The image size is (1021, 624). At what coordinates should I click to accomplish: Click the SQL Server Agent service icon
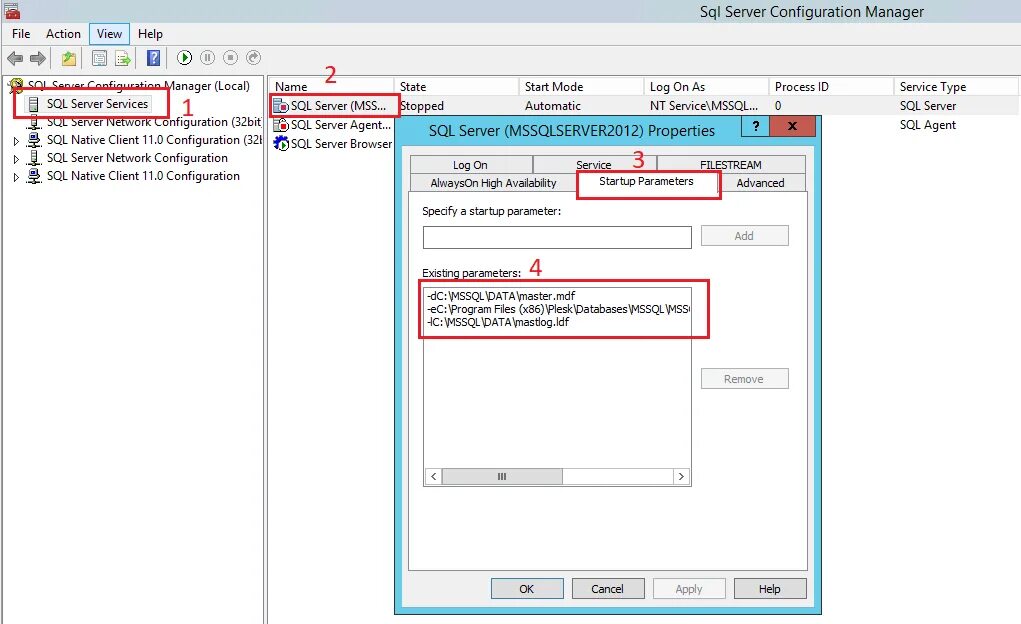[281, 124]
